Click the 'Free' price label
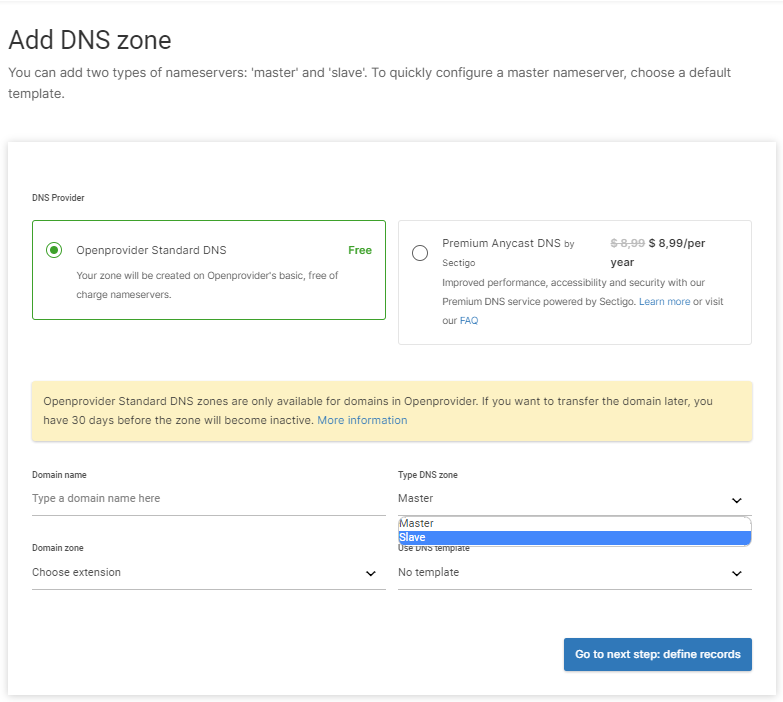The image size is (783, 702). tap(360, 250)
